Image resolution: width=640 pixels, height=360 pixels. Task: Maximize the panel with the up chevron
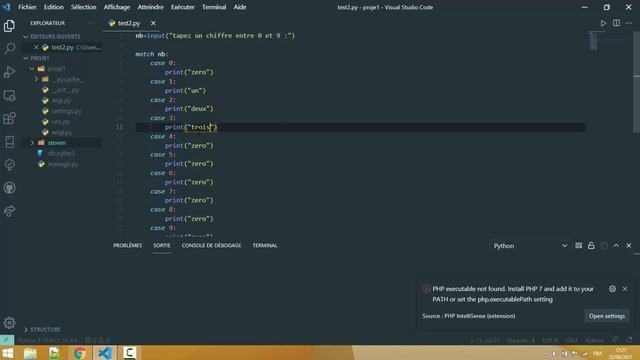tap(616, 246)
